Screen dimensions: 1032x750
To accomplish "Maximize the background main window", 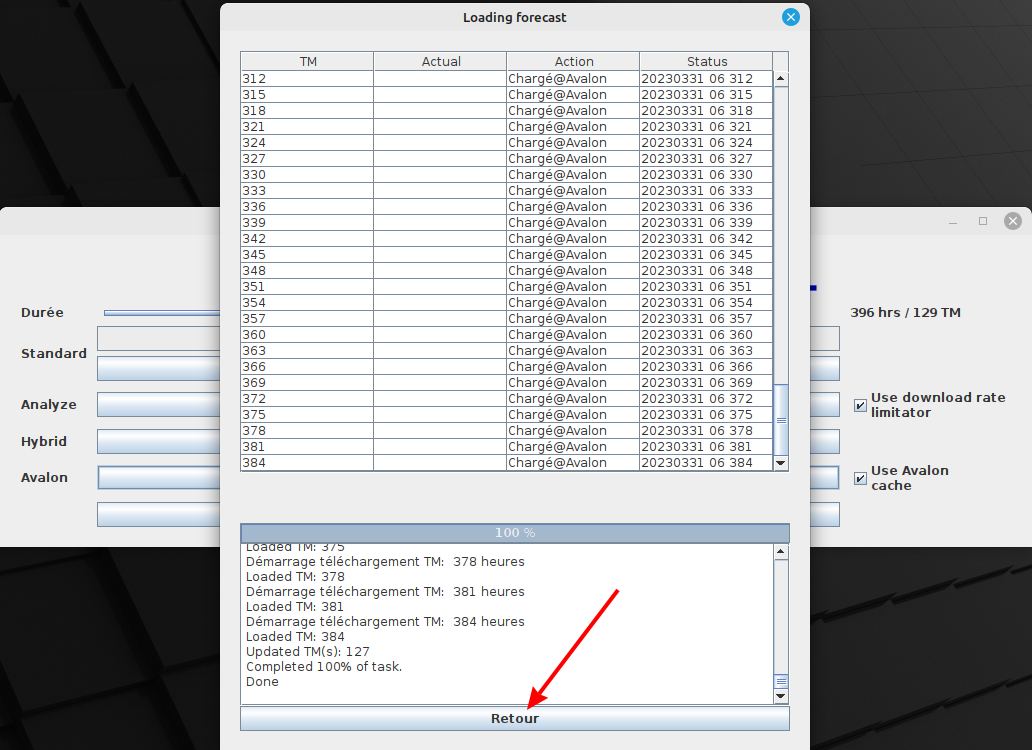I will [983, 221].
